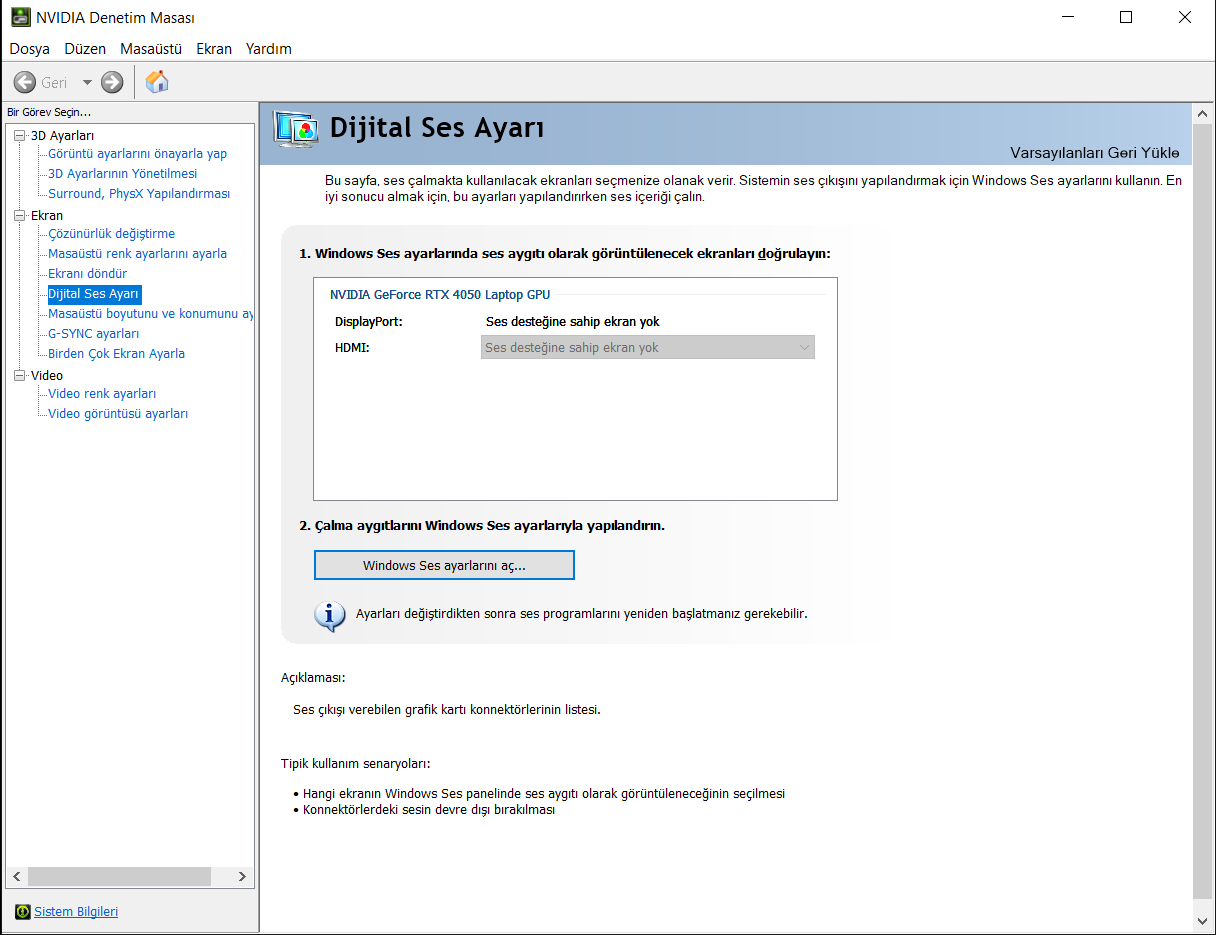Click the blue info icon near restart note
Viewport: 1216px width, 935px height.
tap(330, 615)
